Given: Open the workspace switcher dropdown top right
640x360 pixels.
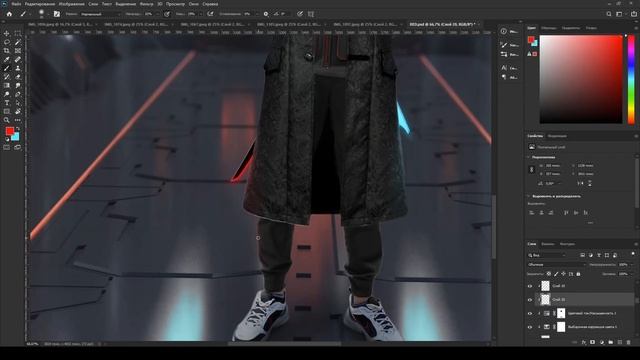Looking at the screenshot, I should [620, 14].
